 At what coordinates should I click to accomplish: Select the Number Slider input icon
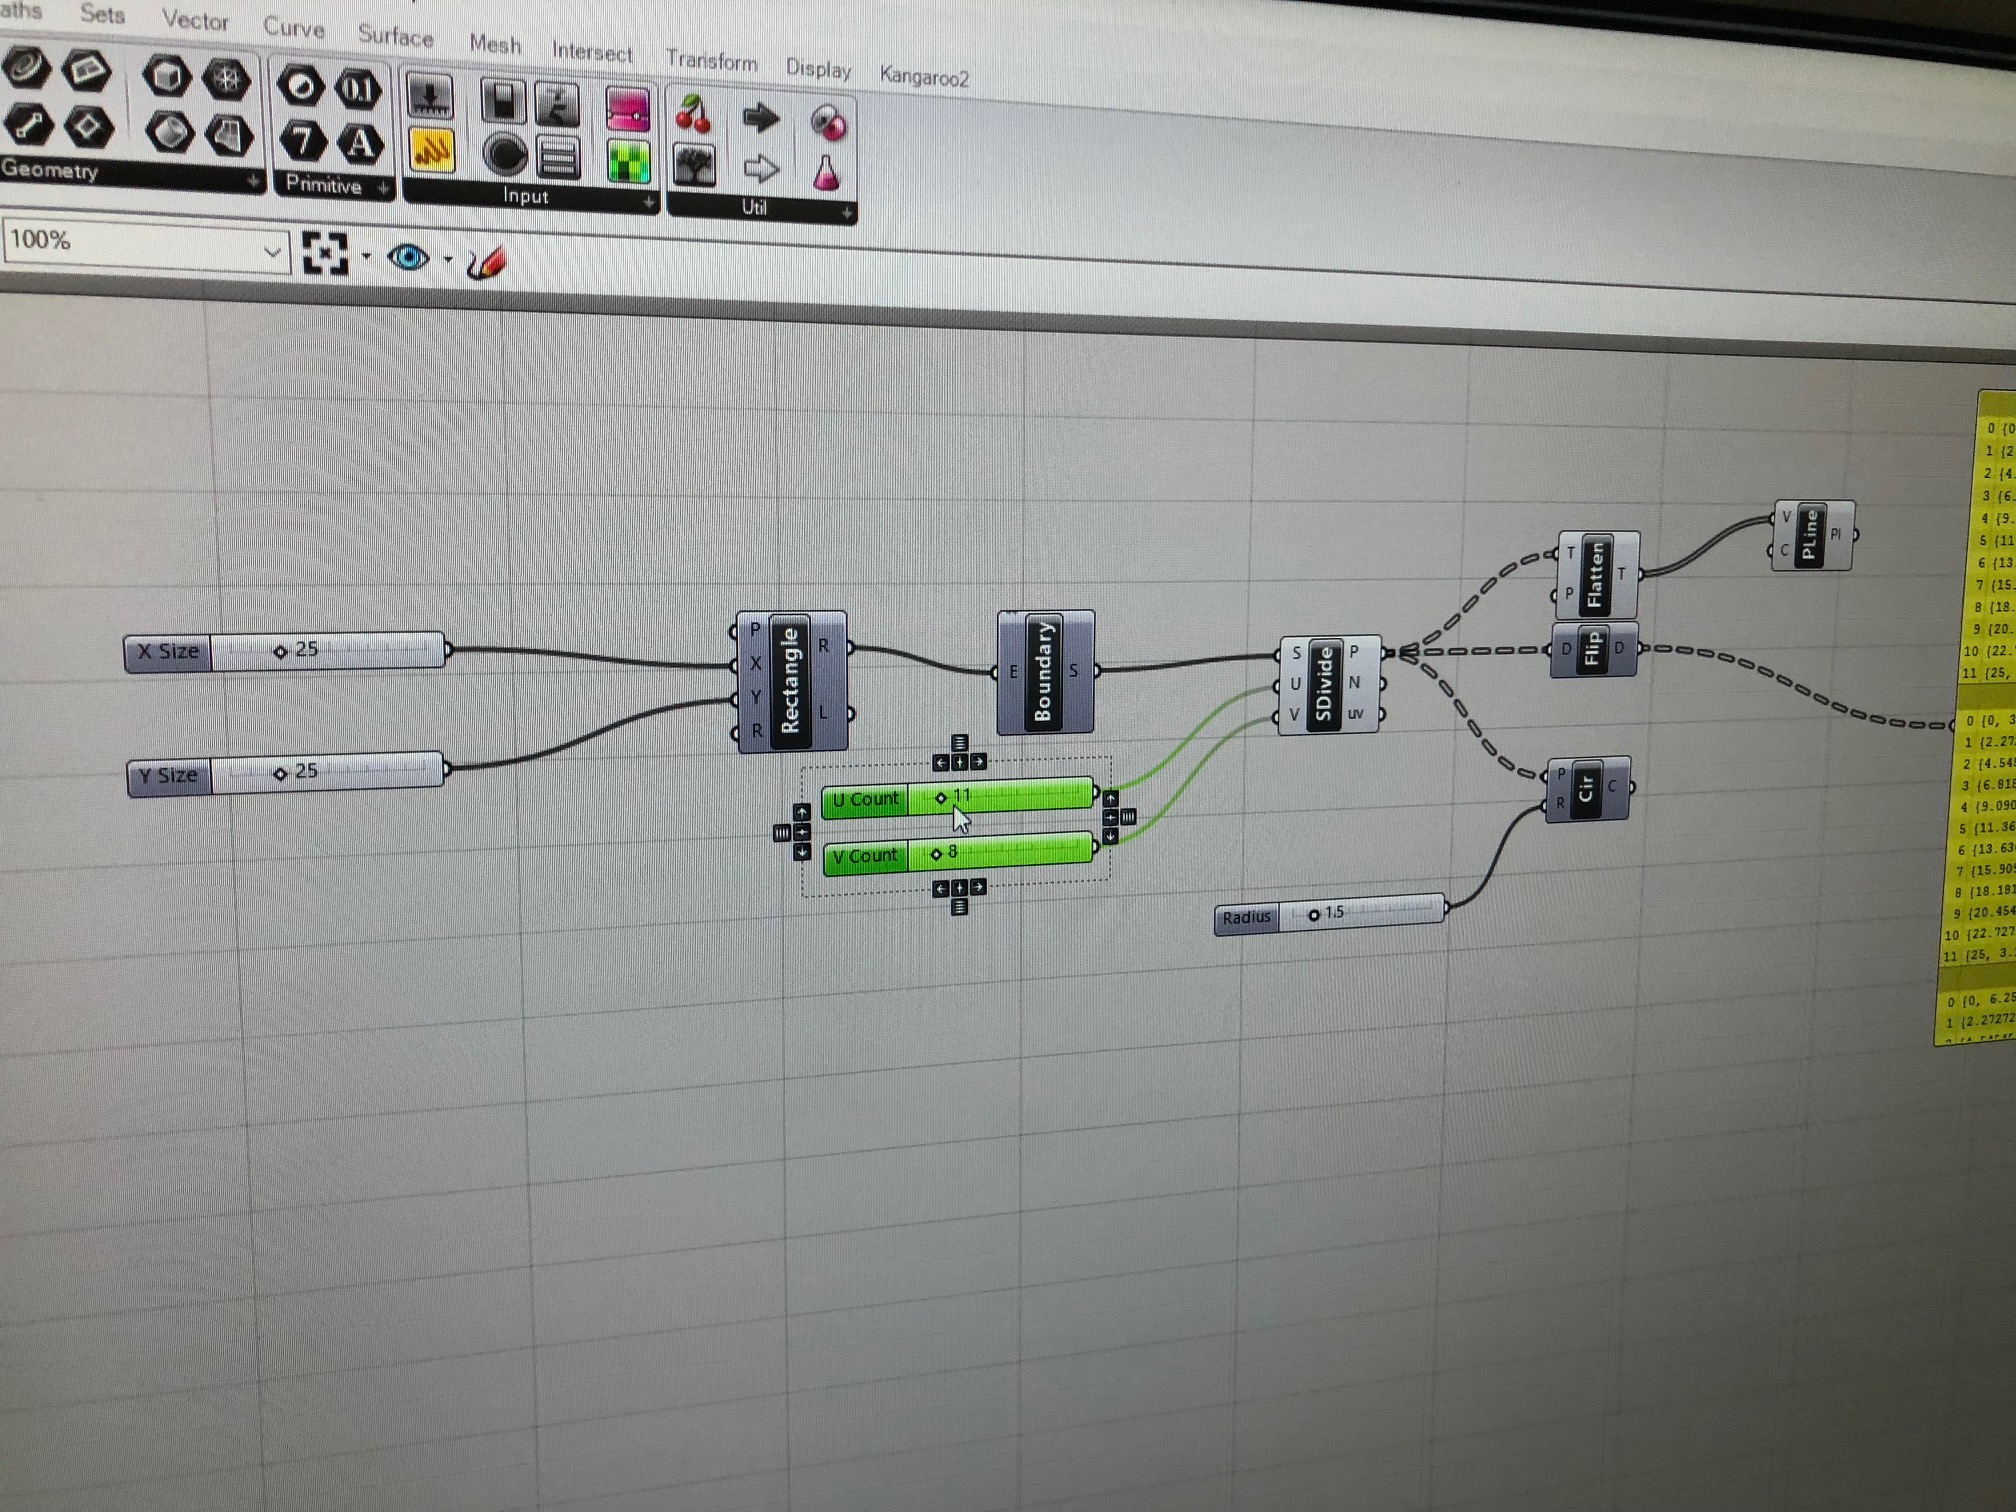(x=430, y=97)
